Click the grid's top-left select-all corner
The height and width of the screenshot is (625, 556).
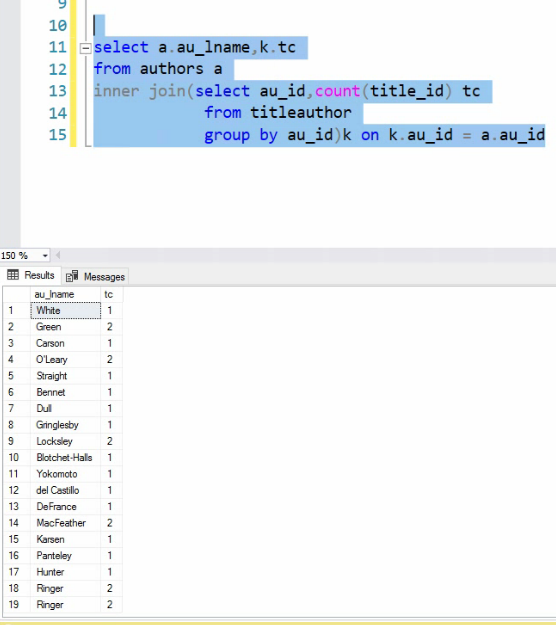(x=16, y=295)
